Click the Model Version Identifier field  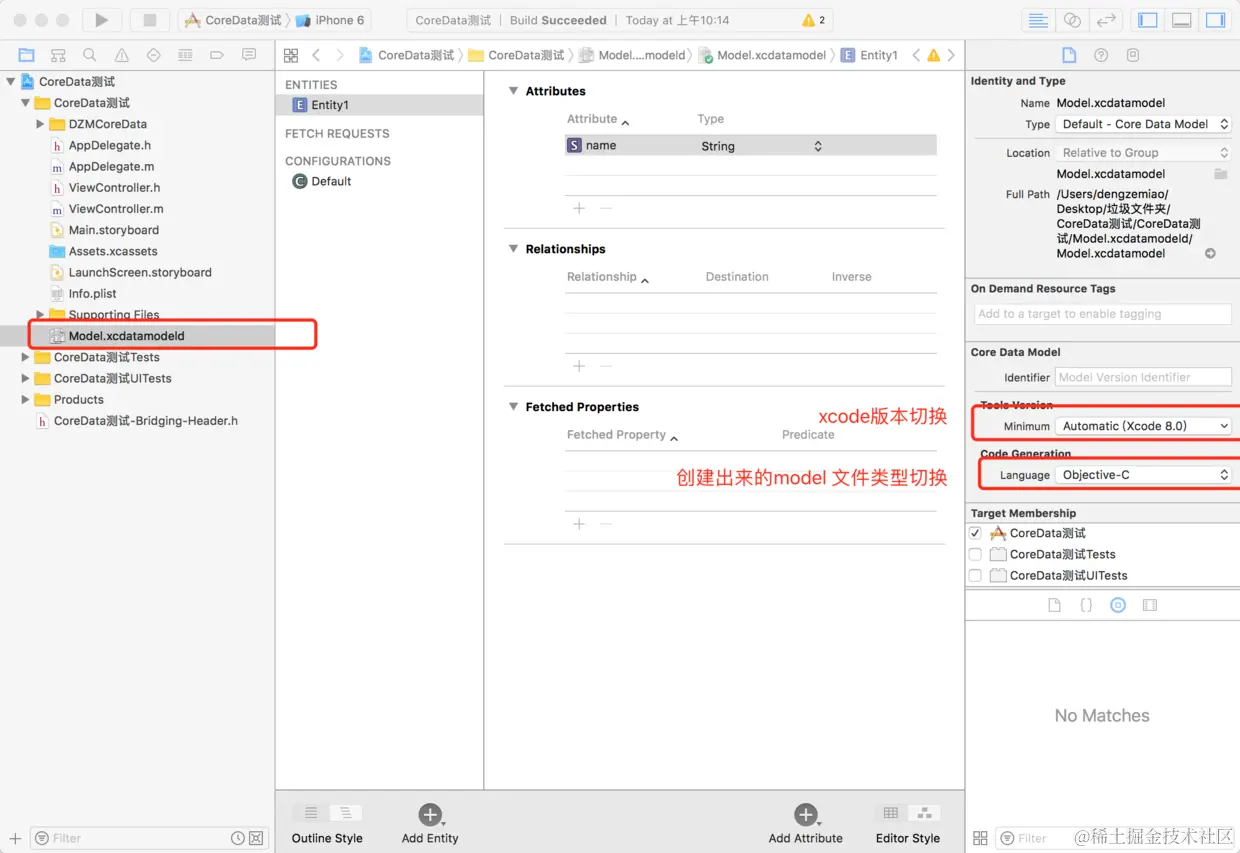[1143, 377]
